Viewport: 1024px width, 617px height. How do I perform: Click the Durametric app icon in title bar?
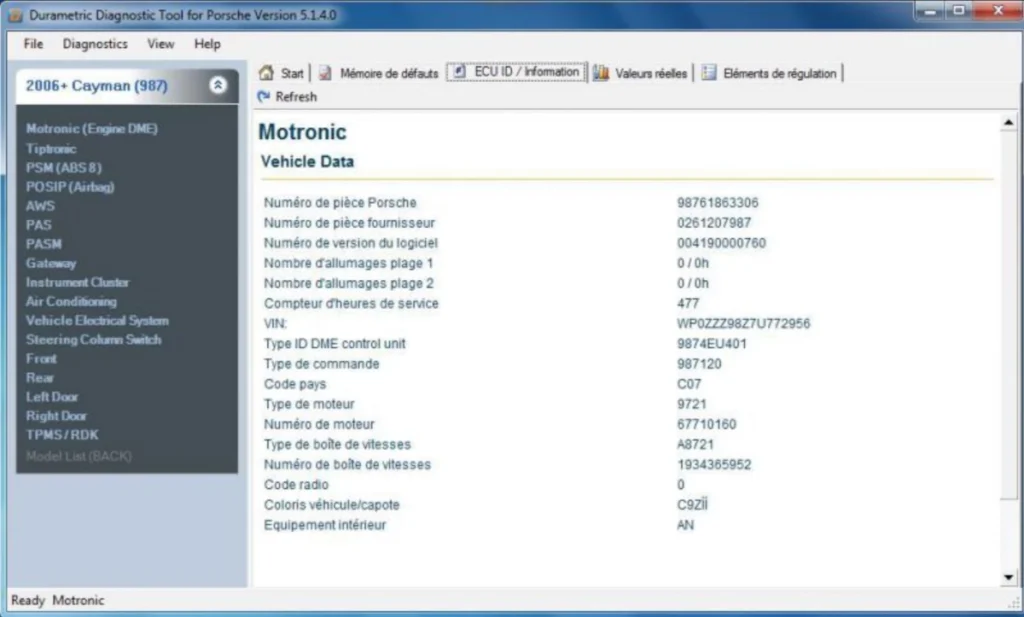14,15
